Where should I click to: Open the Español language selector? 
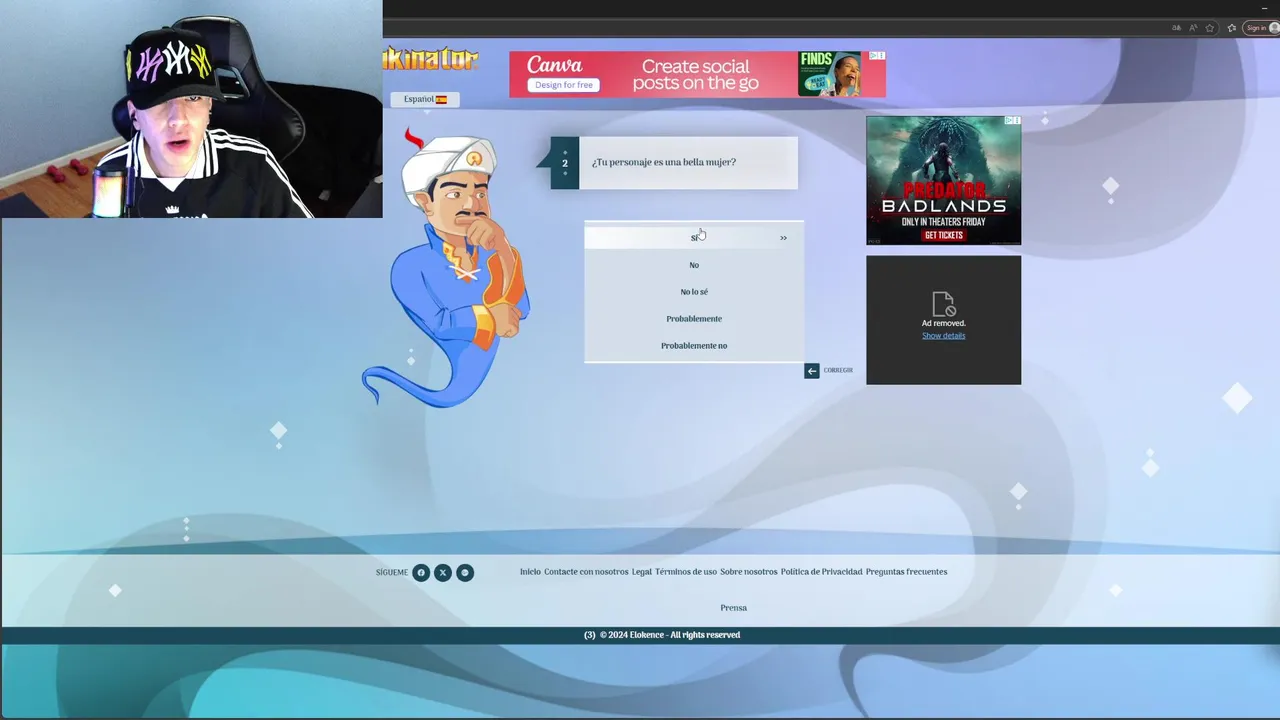tap(425, 99)
